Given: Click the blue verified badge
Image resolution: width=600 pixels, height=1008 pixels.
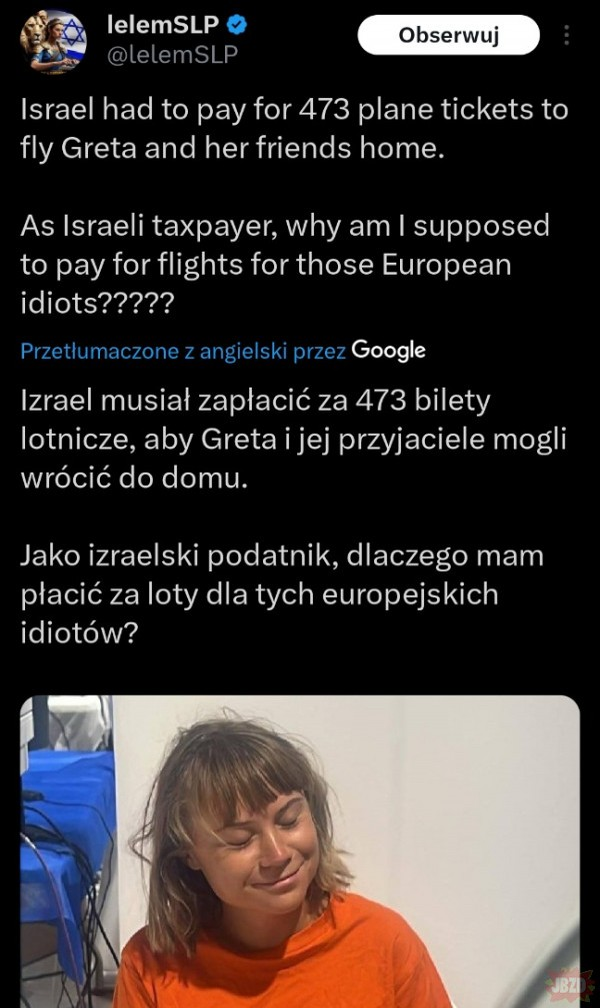Looking at the screenshot, I should [238, 26].
